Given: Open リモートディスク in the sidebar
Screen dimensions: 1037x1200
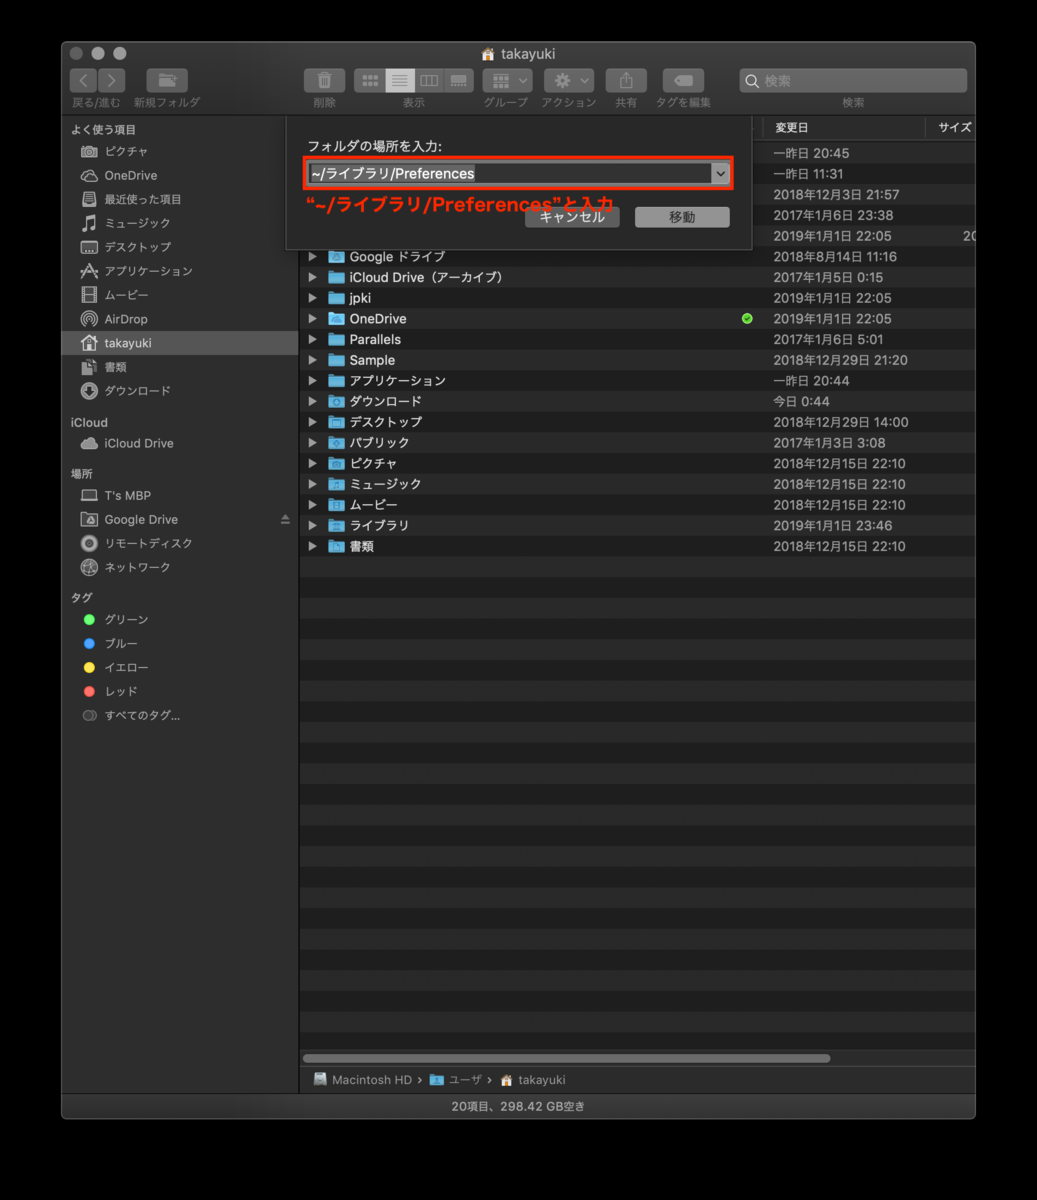Looking at the screenshot, I should pyautogui.click(x=148, y=543).
